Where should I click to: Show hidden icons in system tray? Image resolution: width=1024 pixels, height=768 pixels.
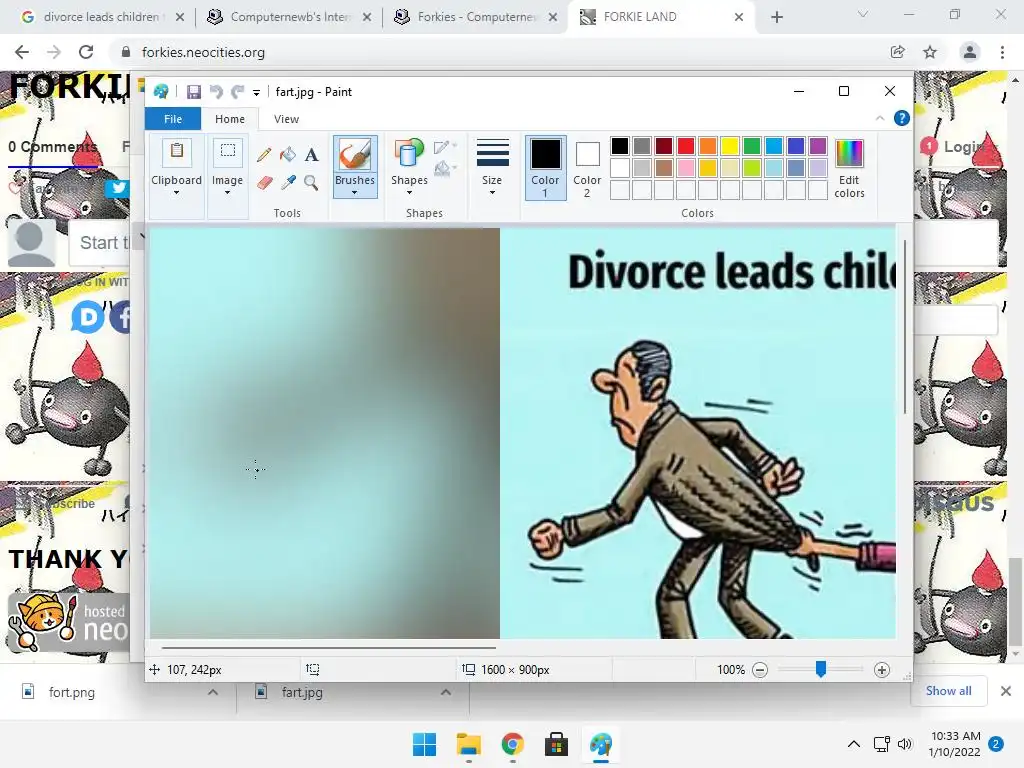[854, 744]
